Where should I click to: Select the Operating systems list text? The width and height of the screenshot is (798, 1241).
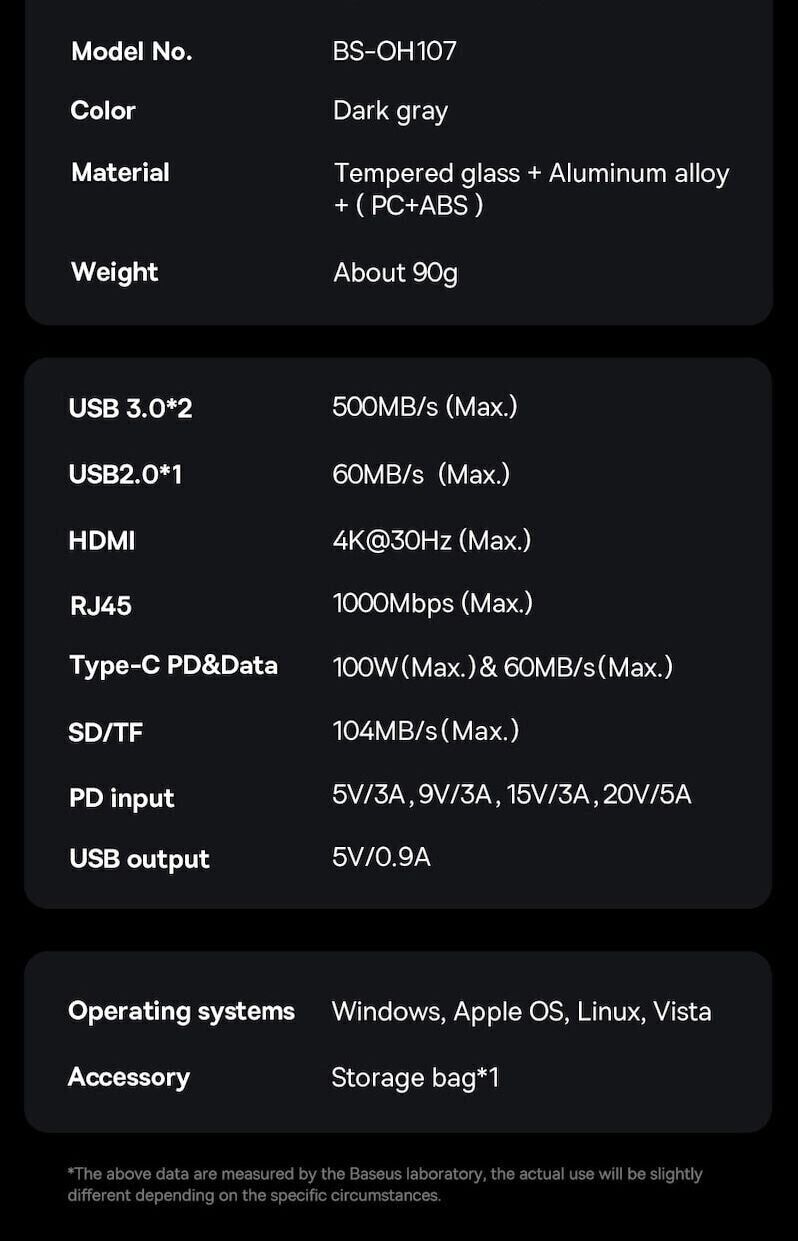521,1011
